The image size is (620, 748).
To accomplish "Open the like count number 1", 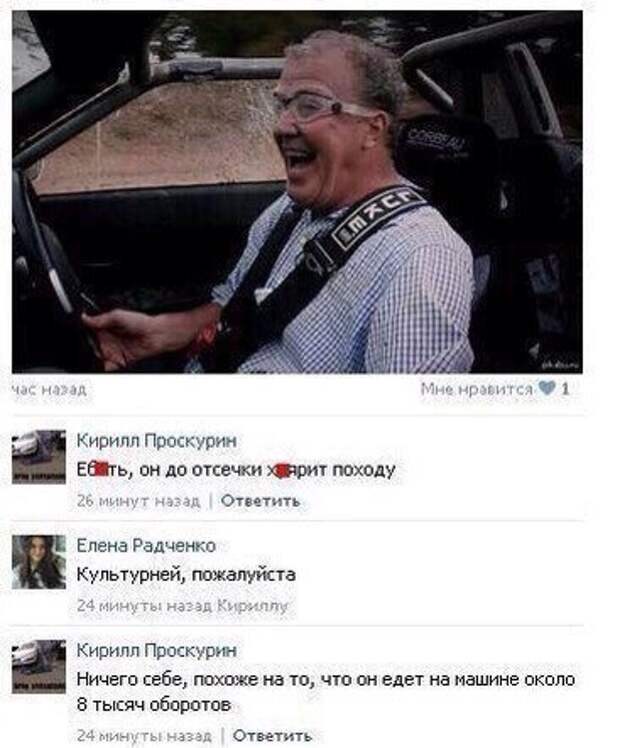I will (565, 389).
